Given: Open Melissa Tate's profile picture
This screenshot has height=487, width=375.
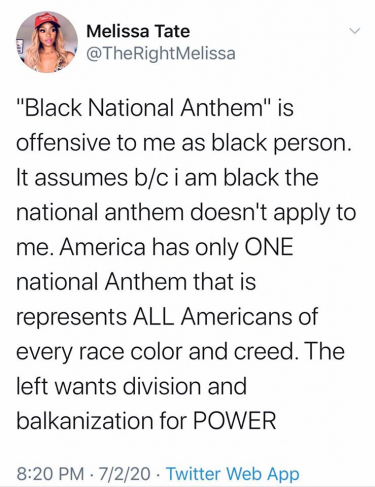Looking at the screenshot, I should 47,42.
